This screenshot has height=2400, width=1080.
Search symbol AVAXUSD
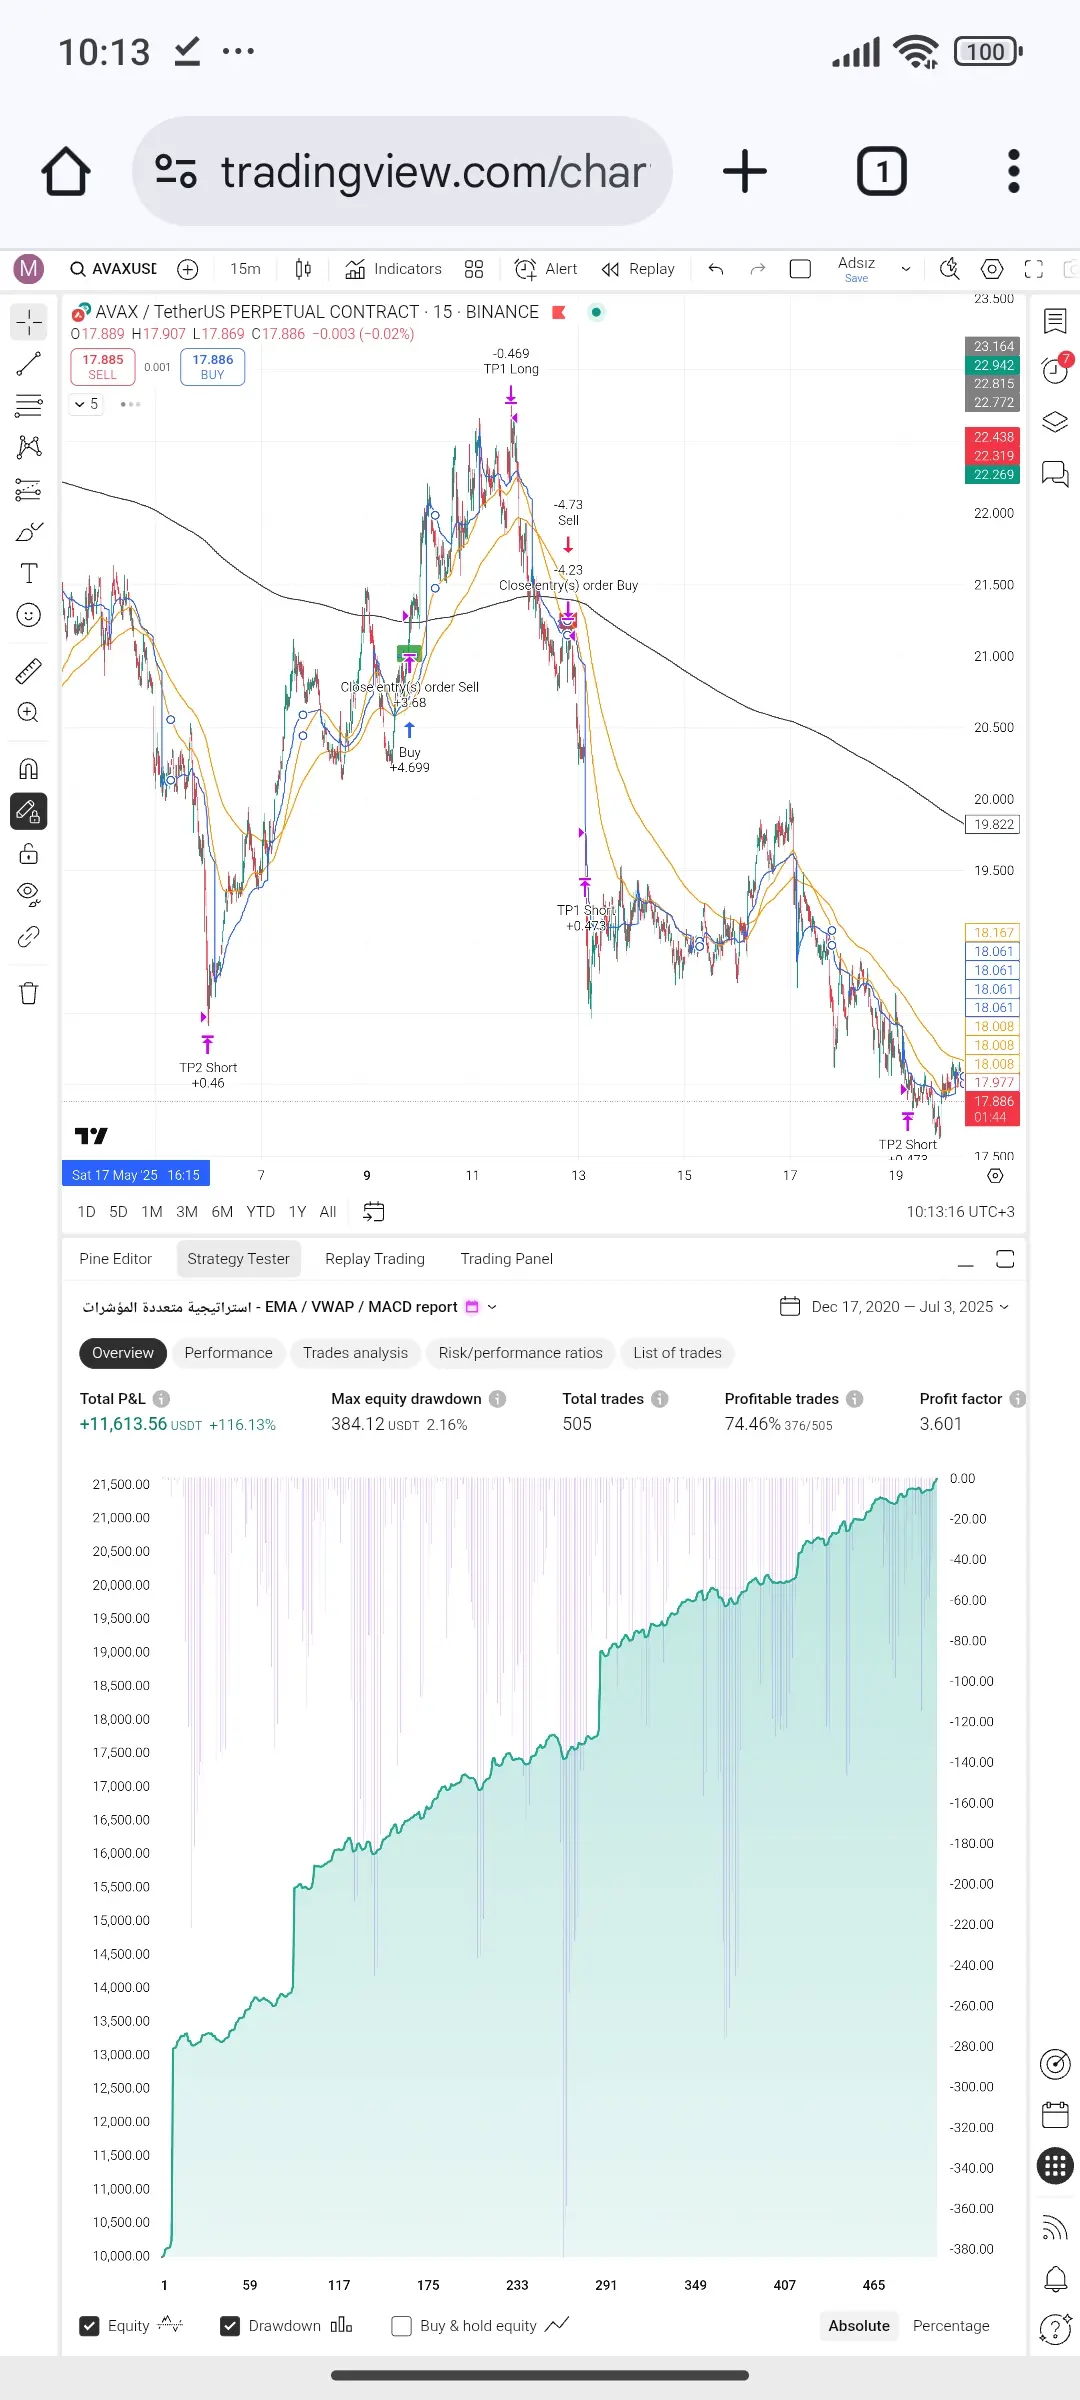(x=113, y=268)
